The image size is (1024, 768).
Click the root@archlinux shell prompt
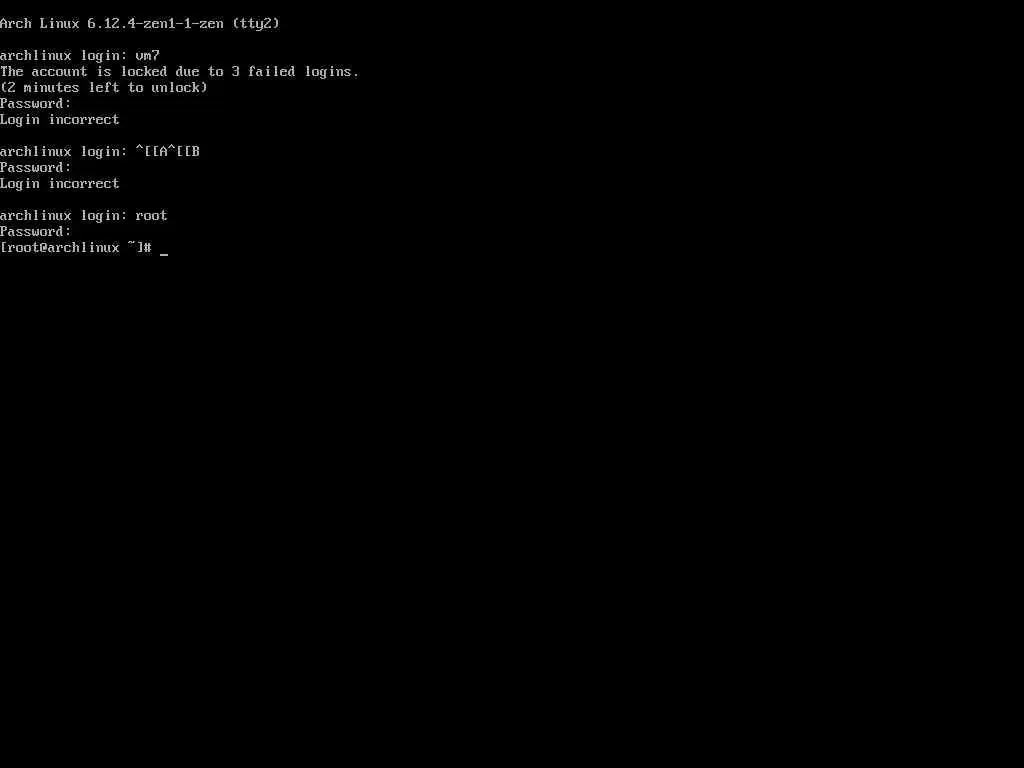76,248
